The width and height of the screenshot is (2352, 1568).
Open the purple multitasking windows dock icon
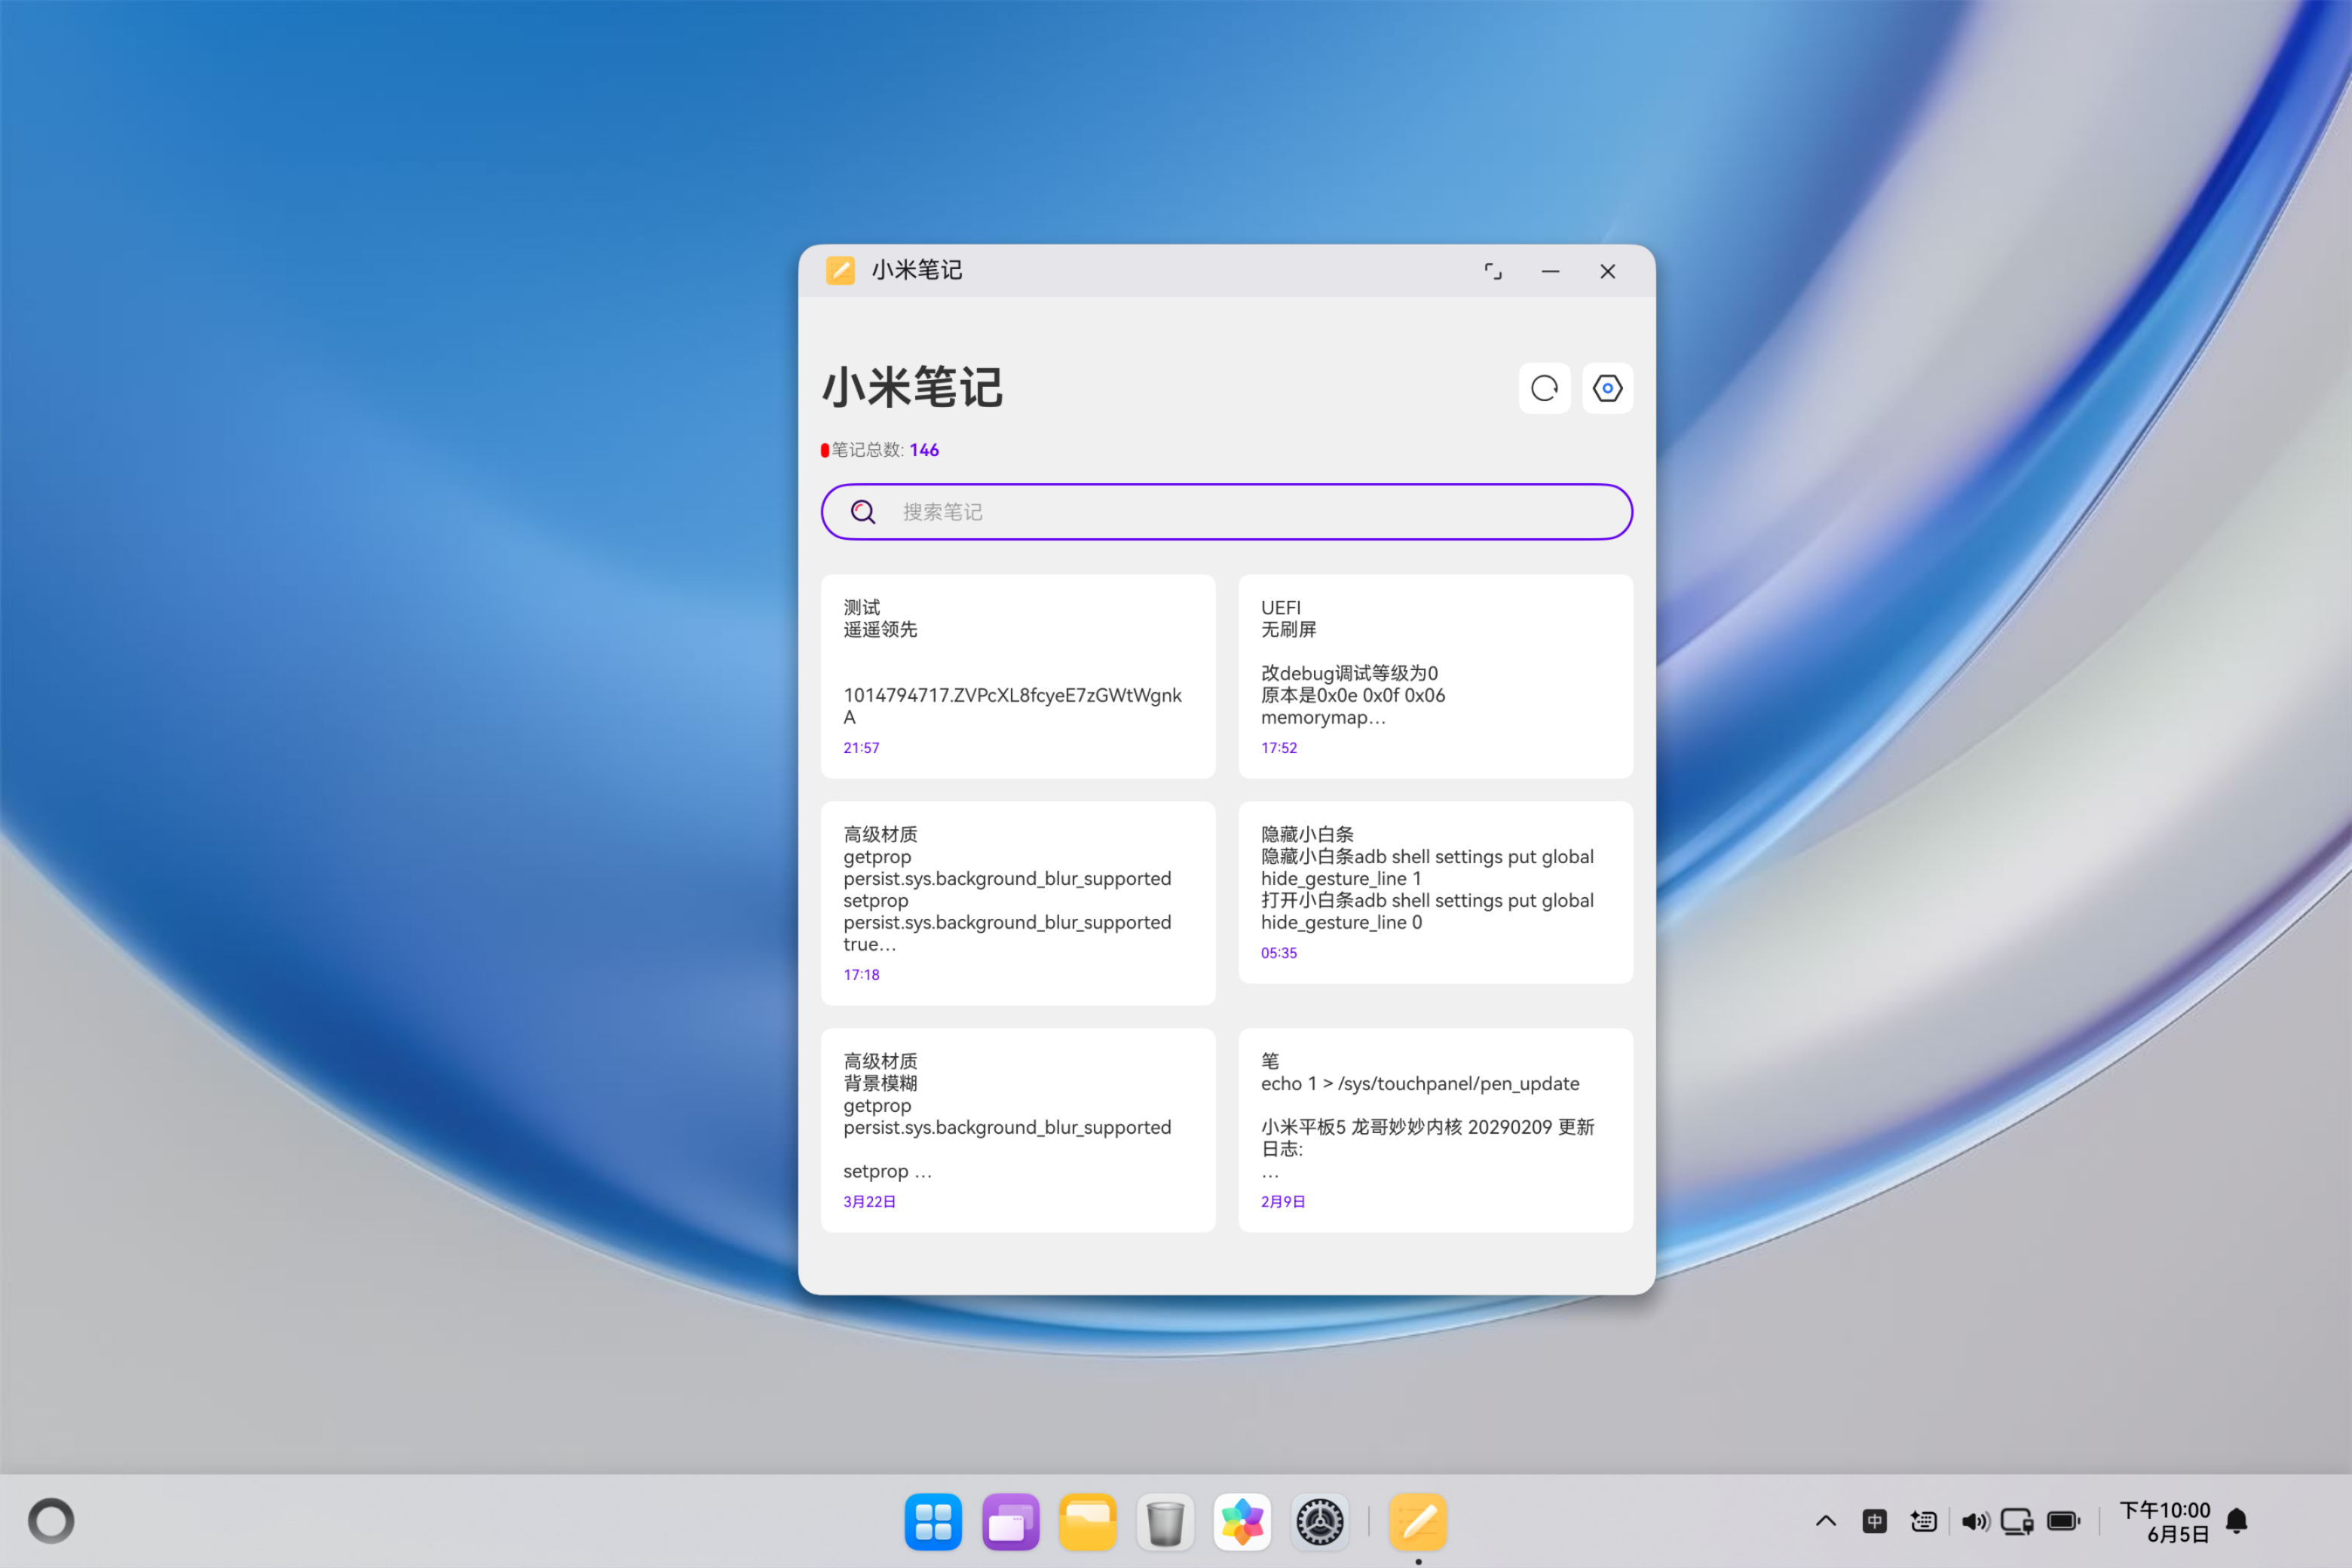(x=1010, y=1522)
